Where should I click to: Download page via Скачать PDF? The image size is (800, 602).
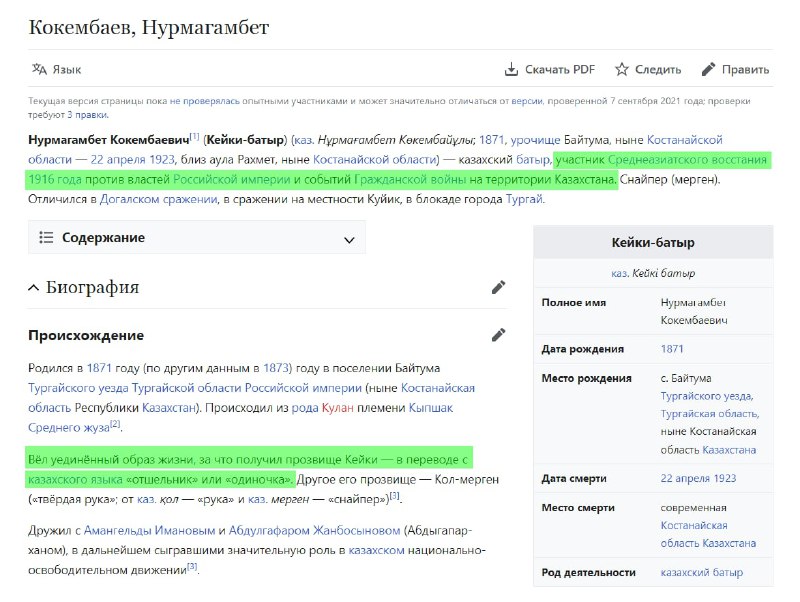tap(549, 69)
